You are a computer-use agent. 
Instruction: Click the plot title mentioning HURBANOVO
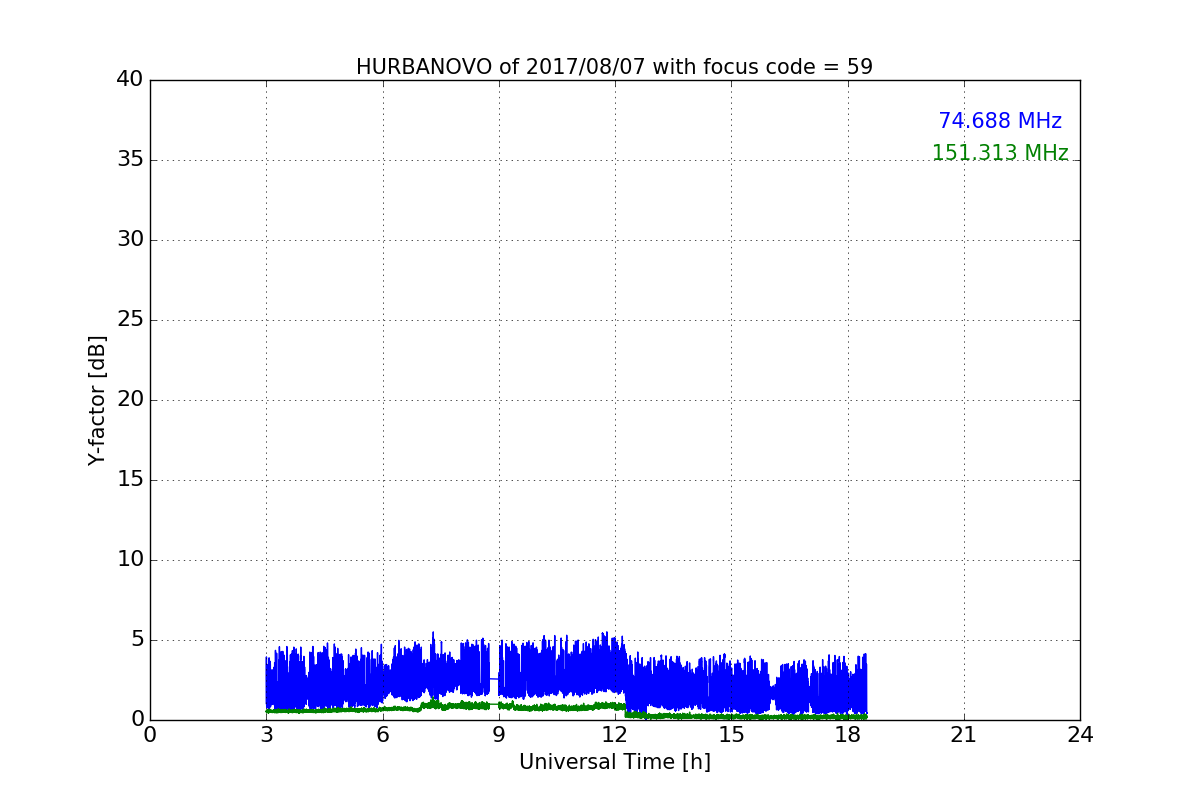coord(614,67)
